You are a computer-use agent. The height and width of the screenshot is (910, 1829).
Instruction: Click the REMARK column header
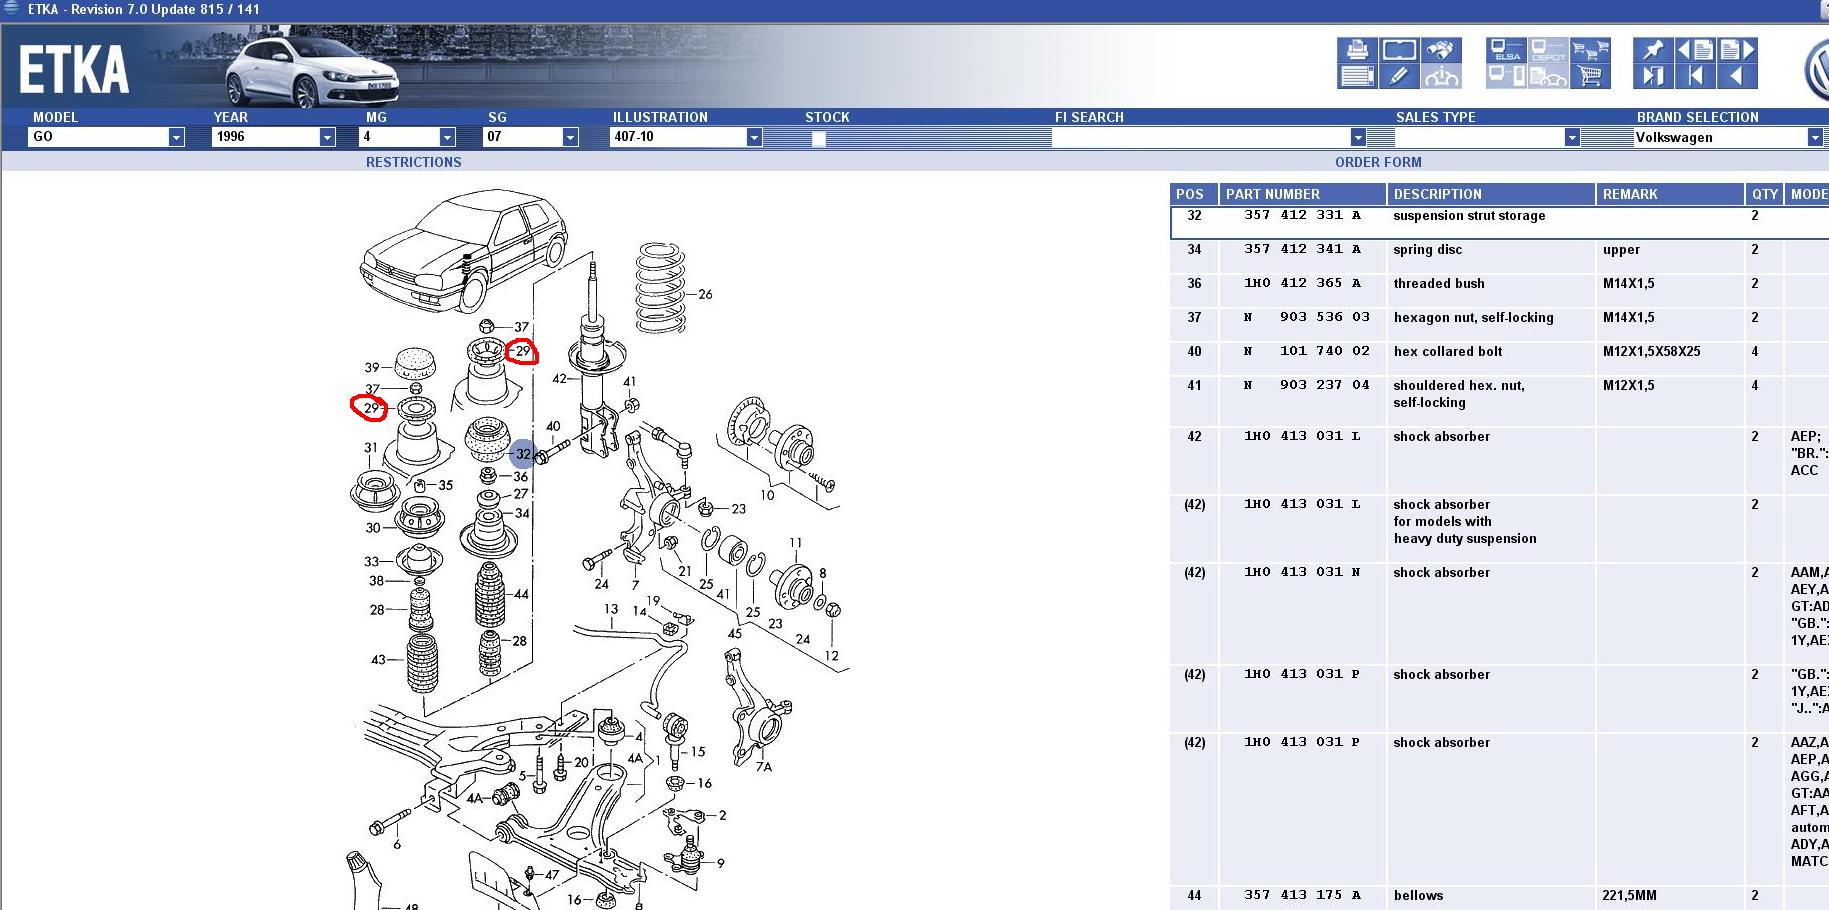click(1670, 194)
